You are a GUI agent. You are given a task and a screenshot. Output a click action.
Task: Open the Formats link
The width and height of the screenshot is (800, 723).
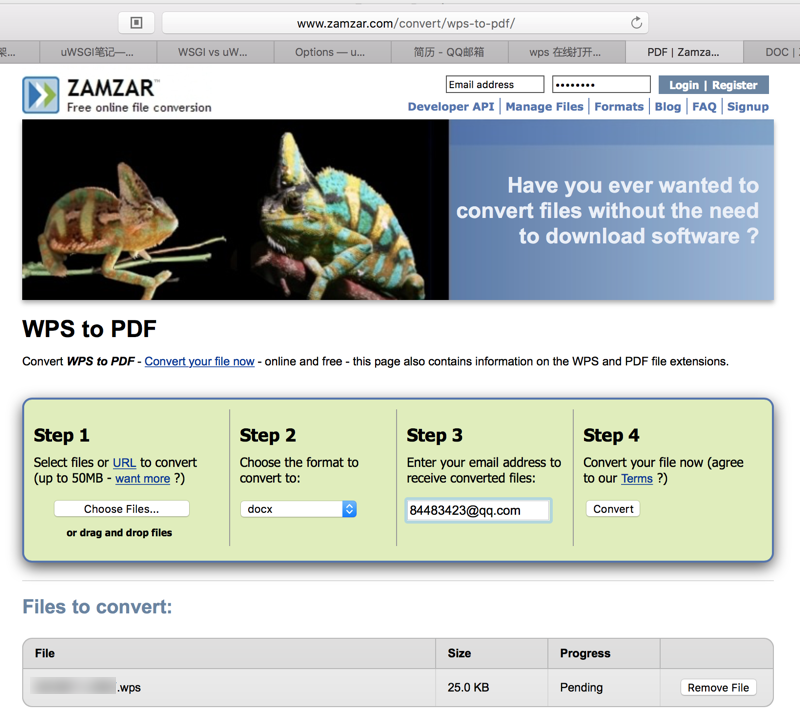(x=619, y=107)
